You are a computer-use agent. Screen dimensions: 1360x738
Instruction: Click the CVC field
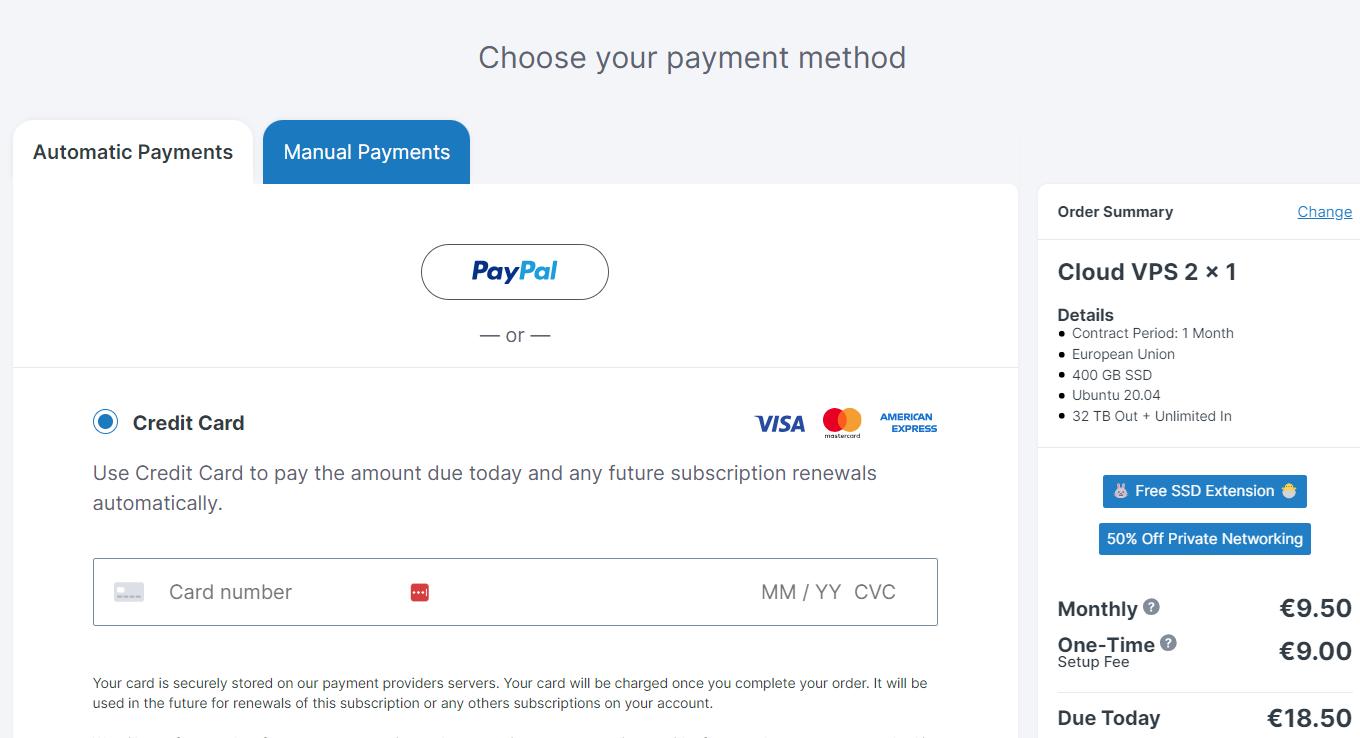tap(875, 592)
